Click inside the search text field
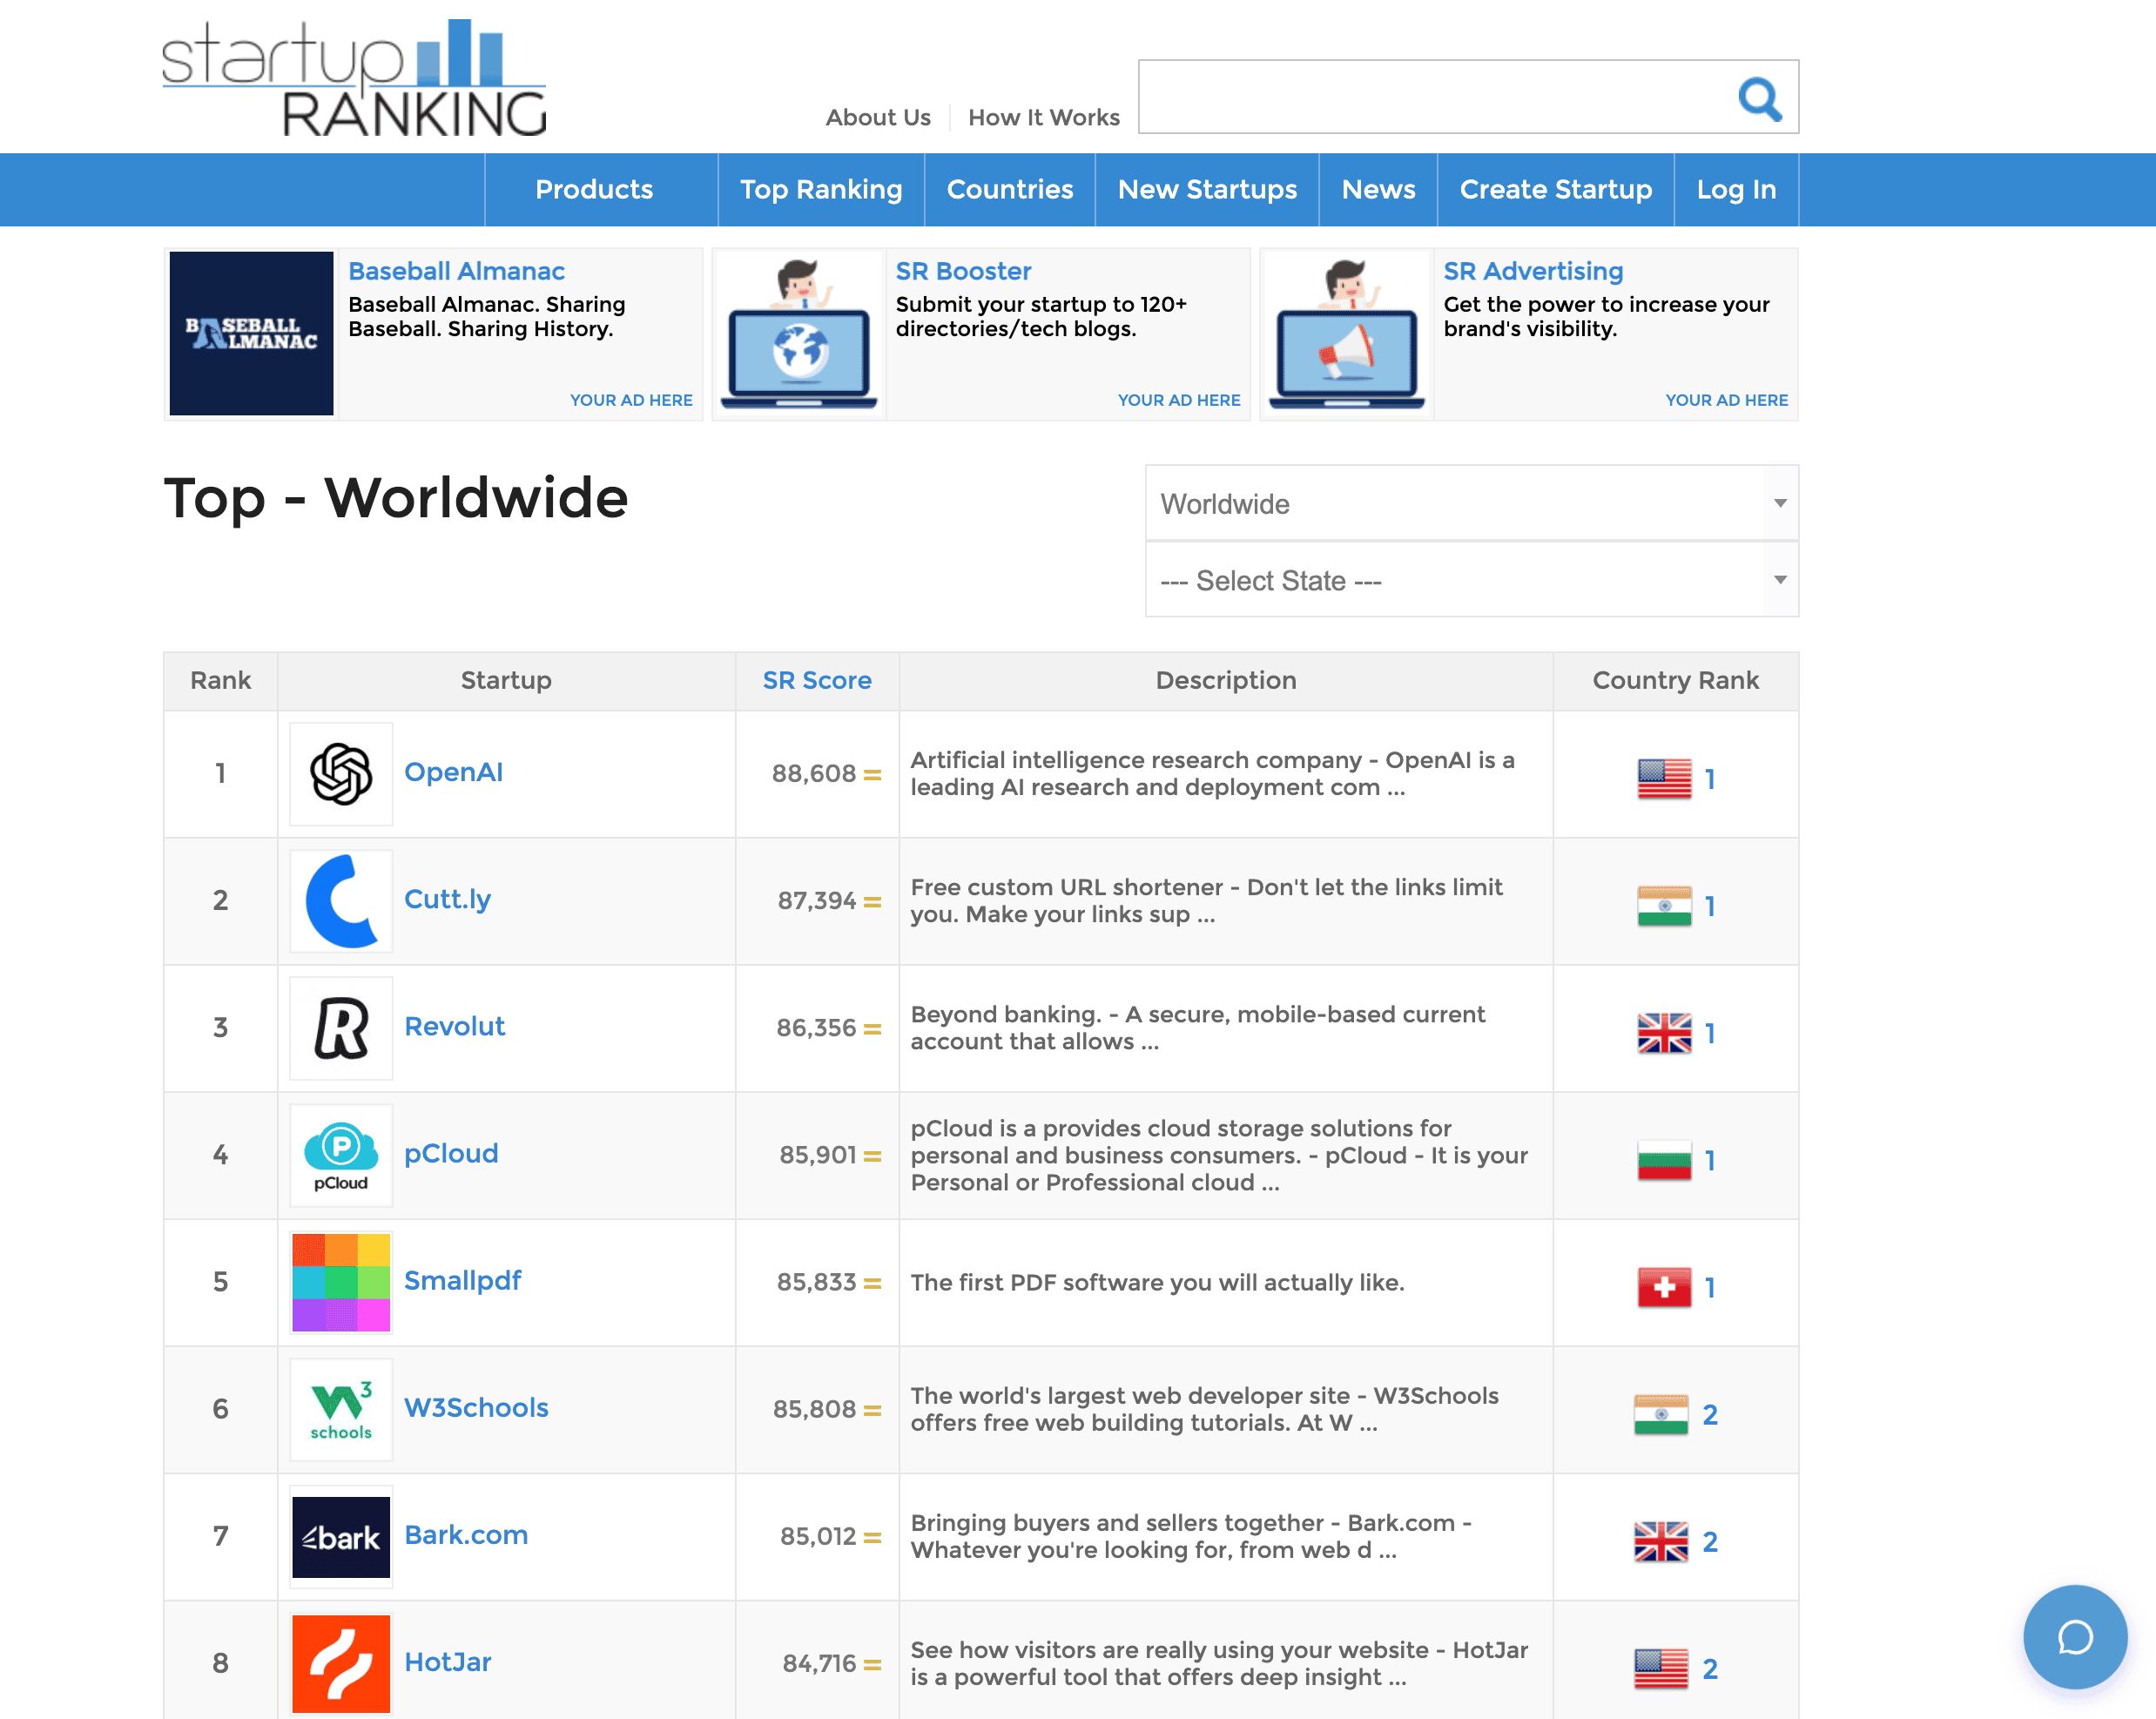The image size is (2156, 1719). tap(1430, 97)
